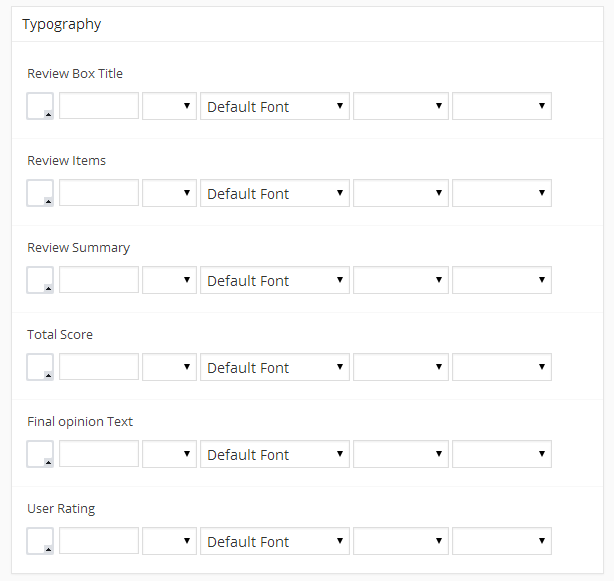Open Default Font dropdown for User Rating
Screen dimensions: 614x581
[x=275, y=541]
